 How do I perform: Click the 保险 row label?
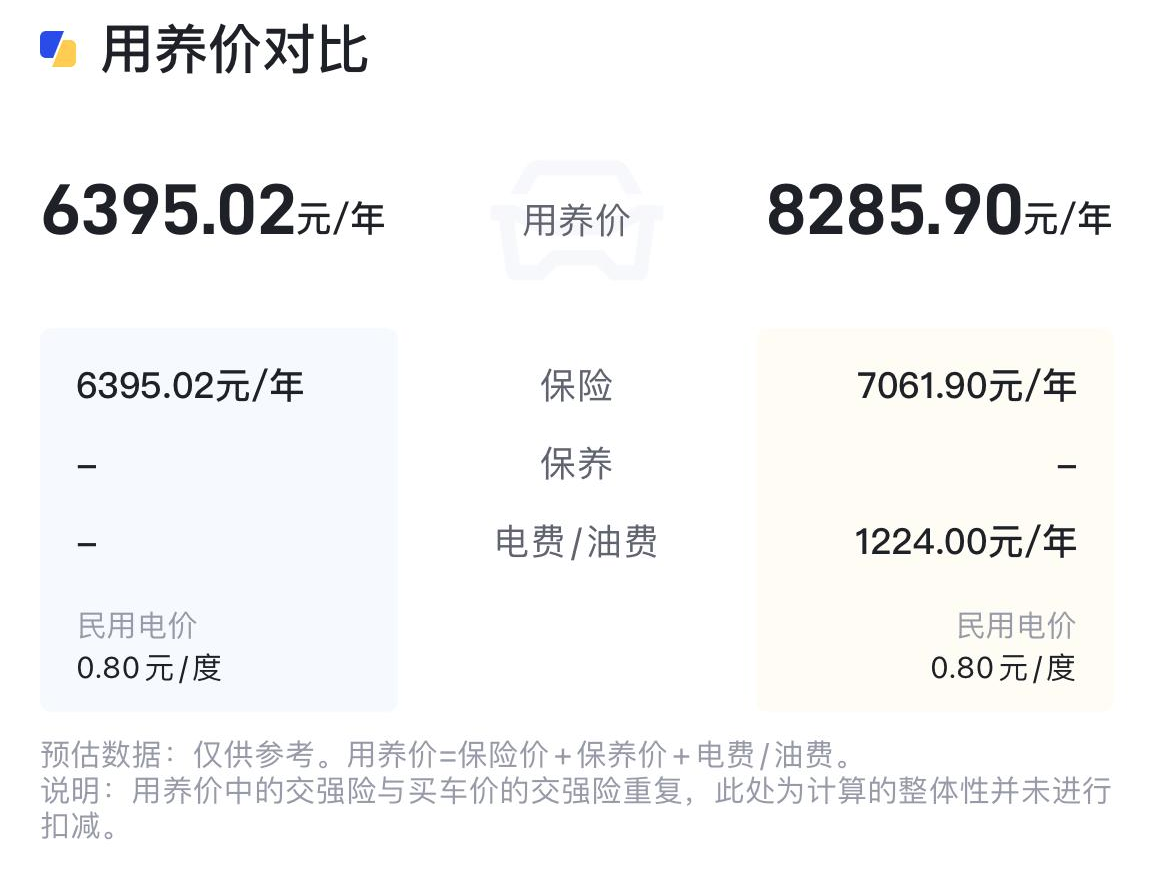coord(576,385)
